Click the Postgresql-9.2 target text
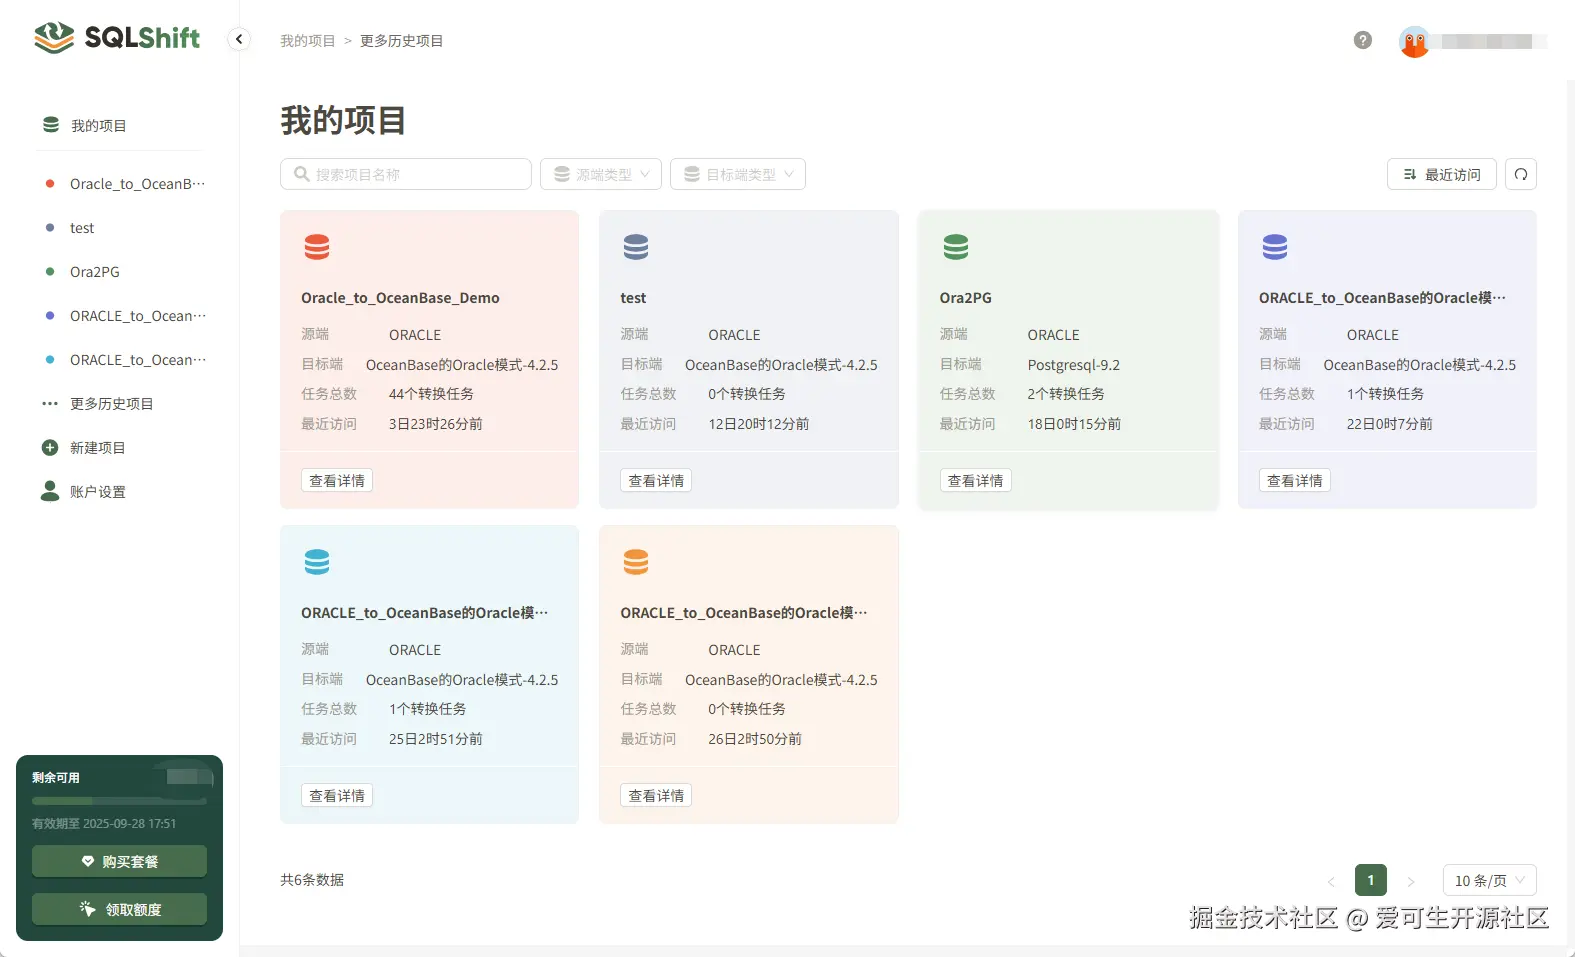This screenshot has height=957, width=1575. coord(1074,365)
